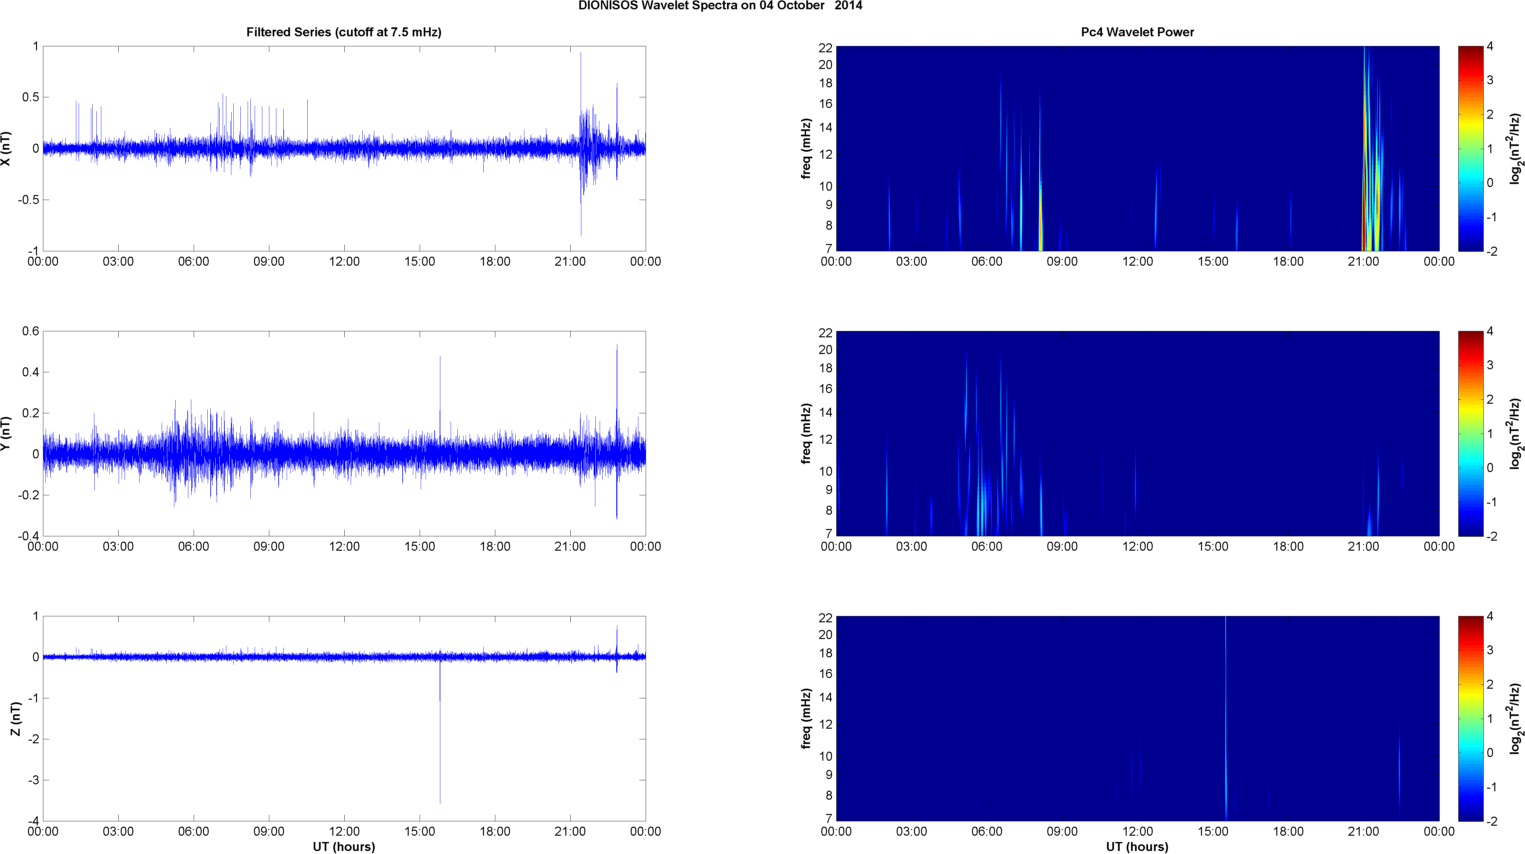Click the 21:00 tick label under the Y series
The height and width of the screenshot is (854, 1525).
pyautogui.click(x=570, y=547)
